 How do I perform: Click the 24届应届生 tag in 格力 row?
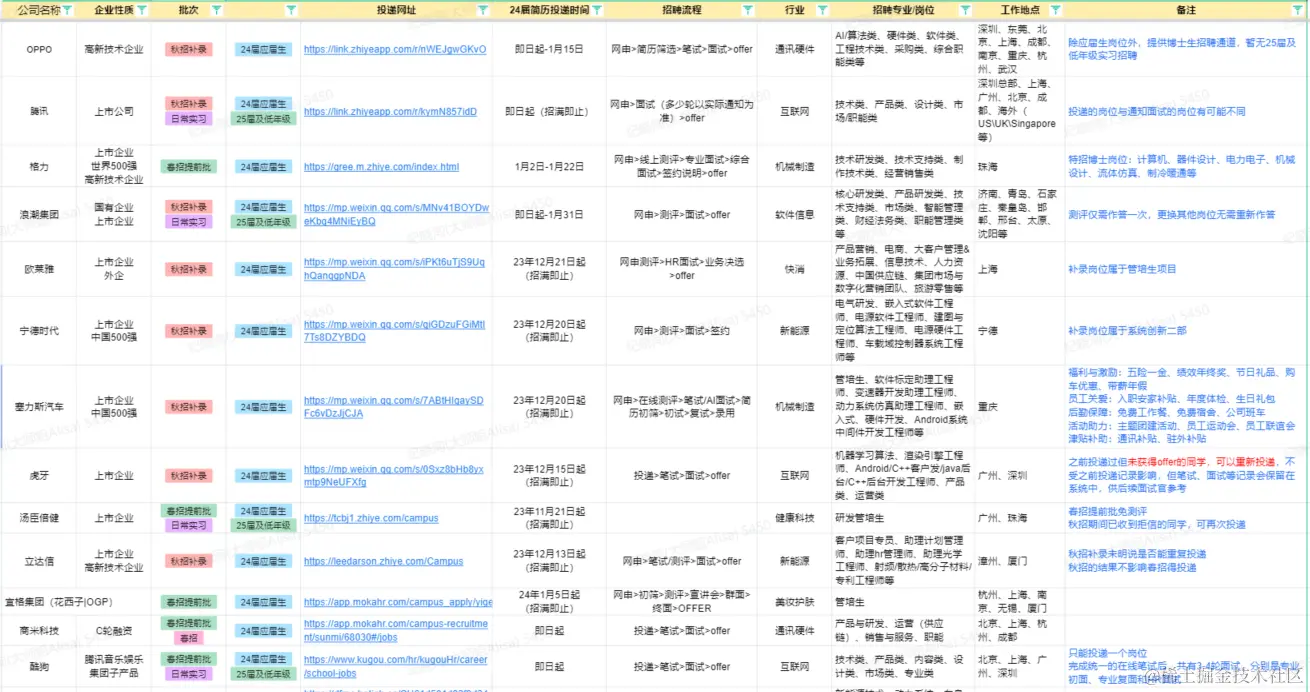pyautogui.click(x=262, y=167)
